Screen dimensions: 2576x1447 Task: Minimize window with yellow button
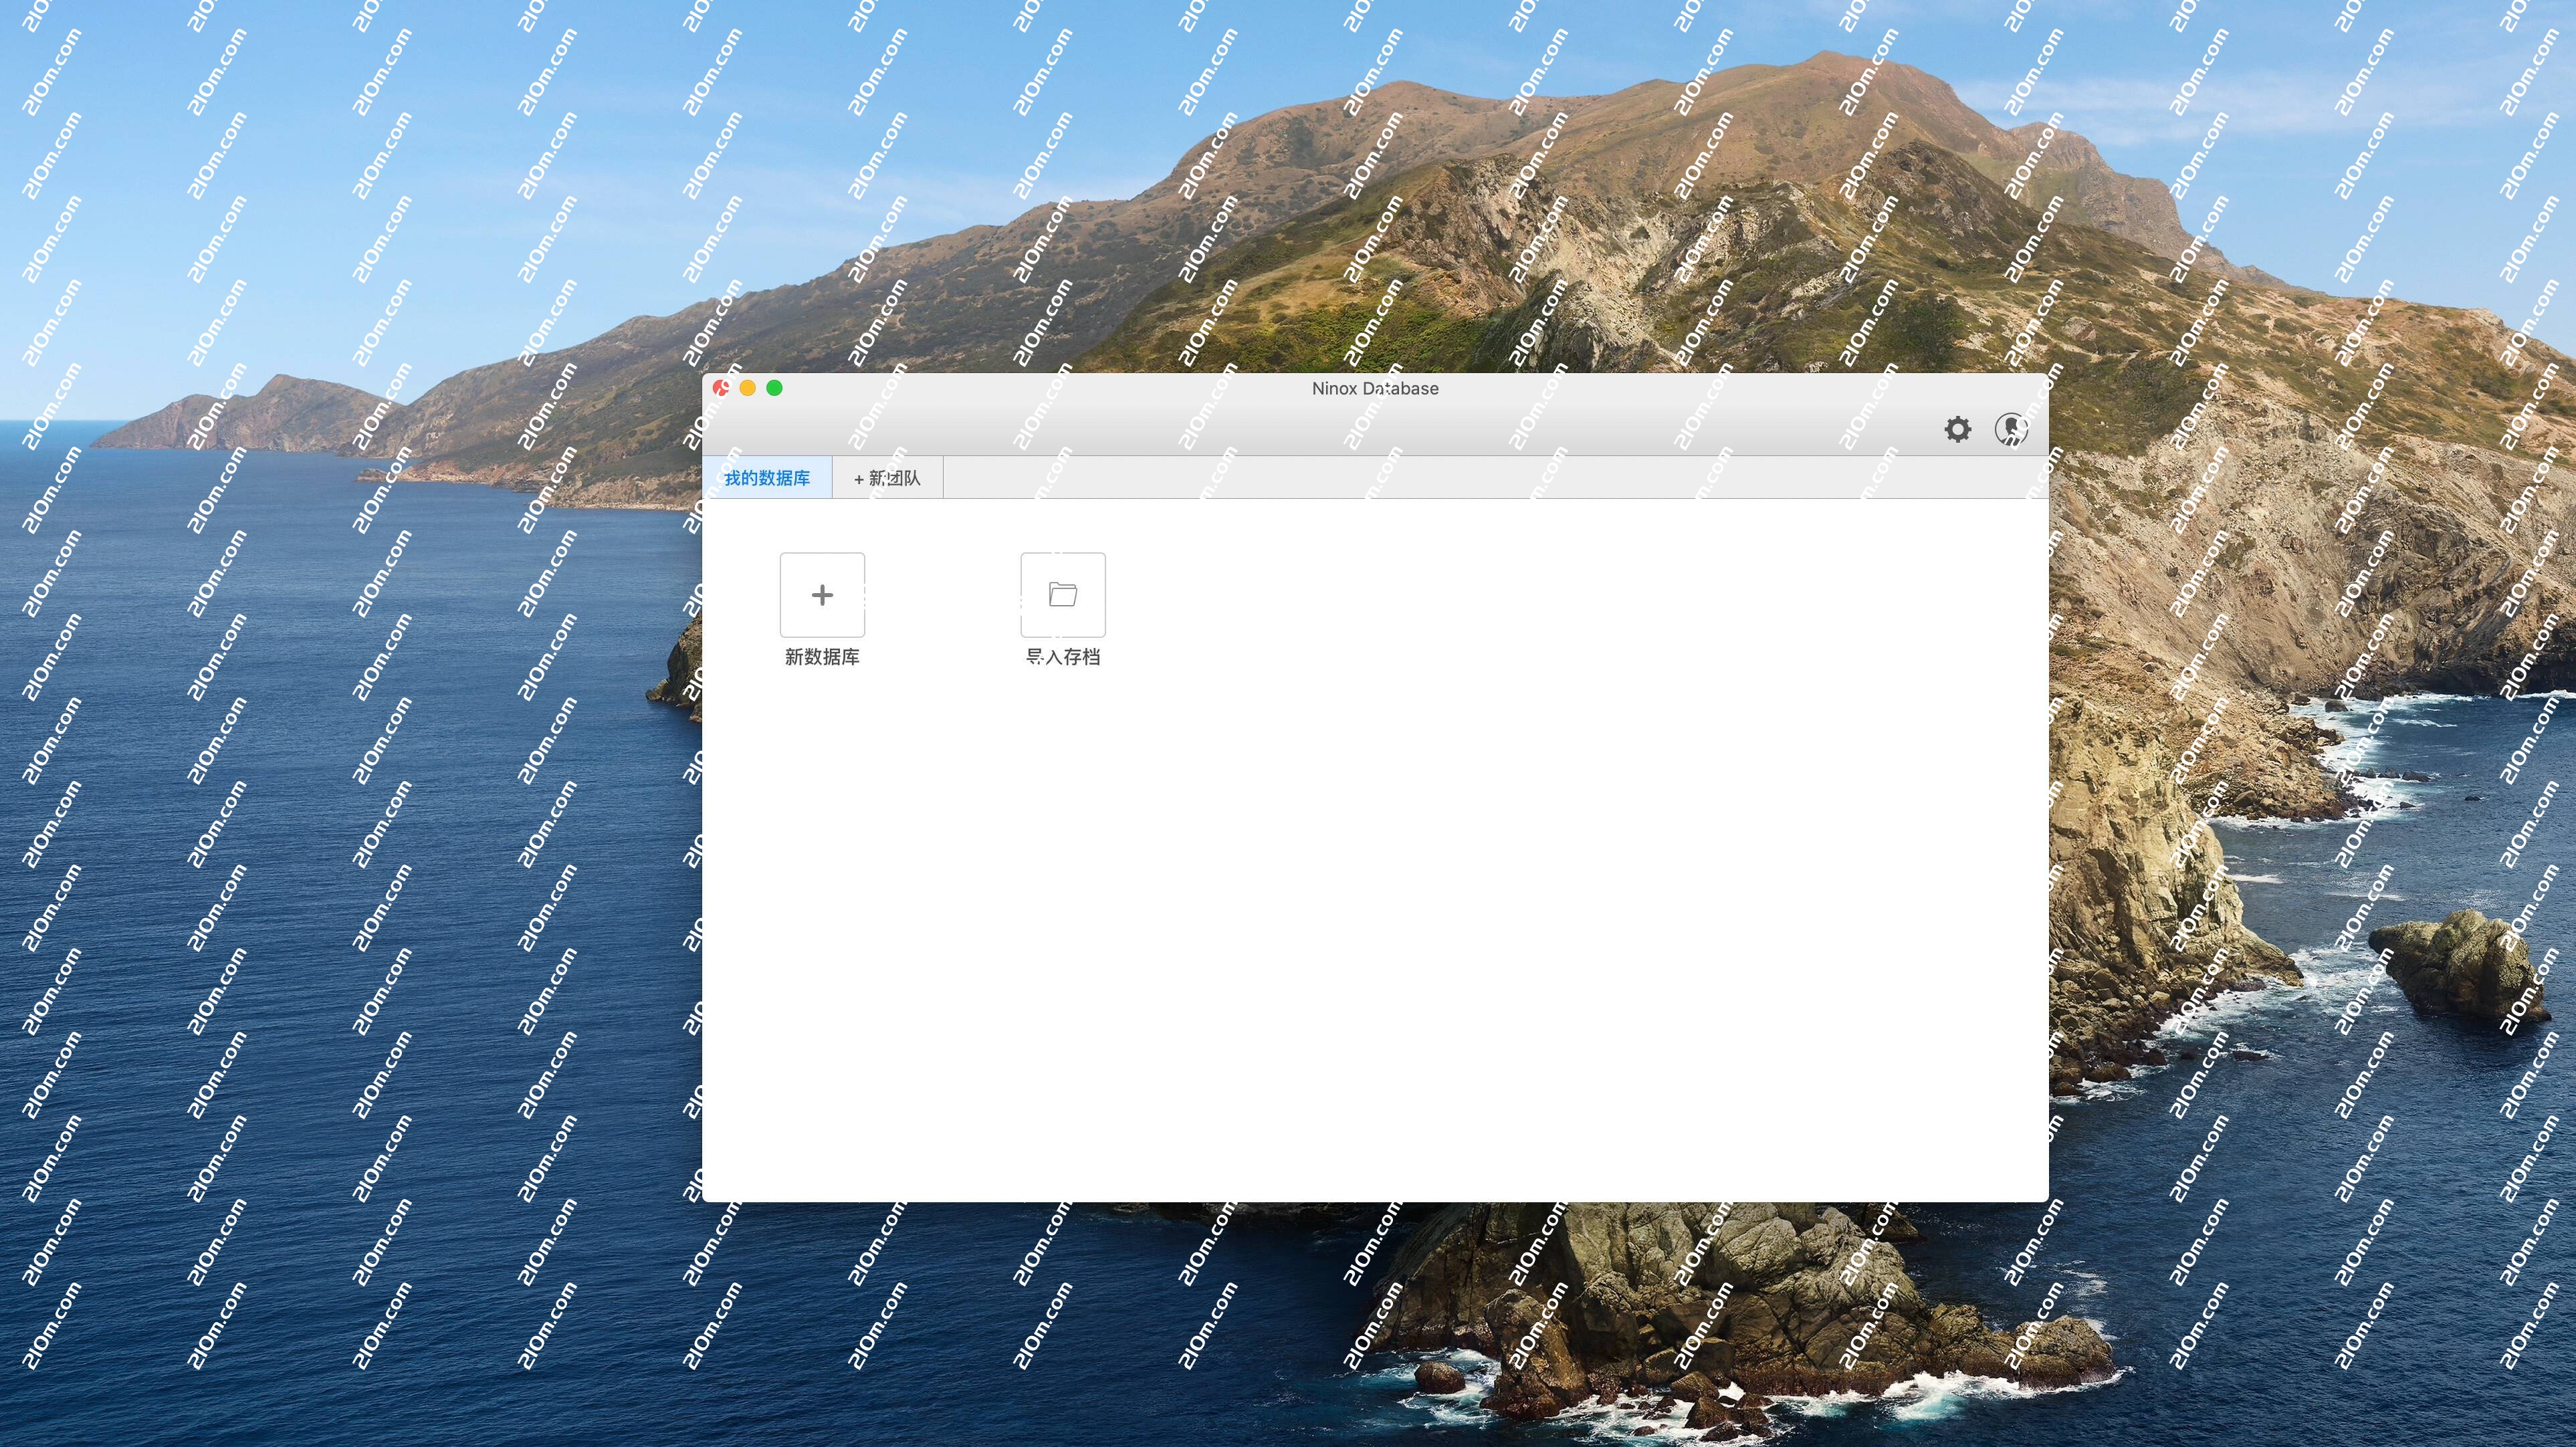coord(747,388)
